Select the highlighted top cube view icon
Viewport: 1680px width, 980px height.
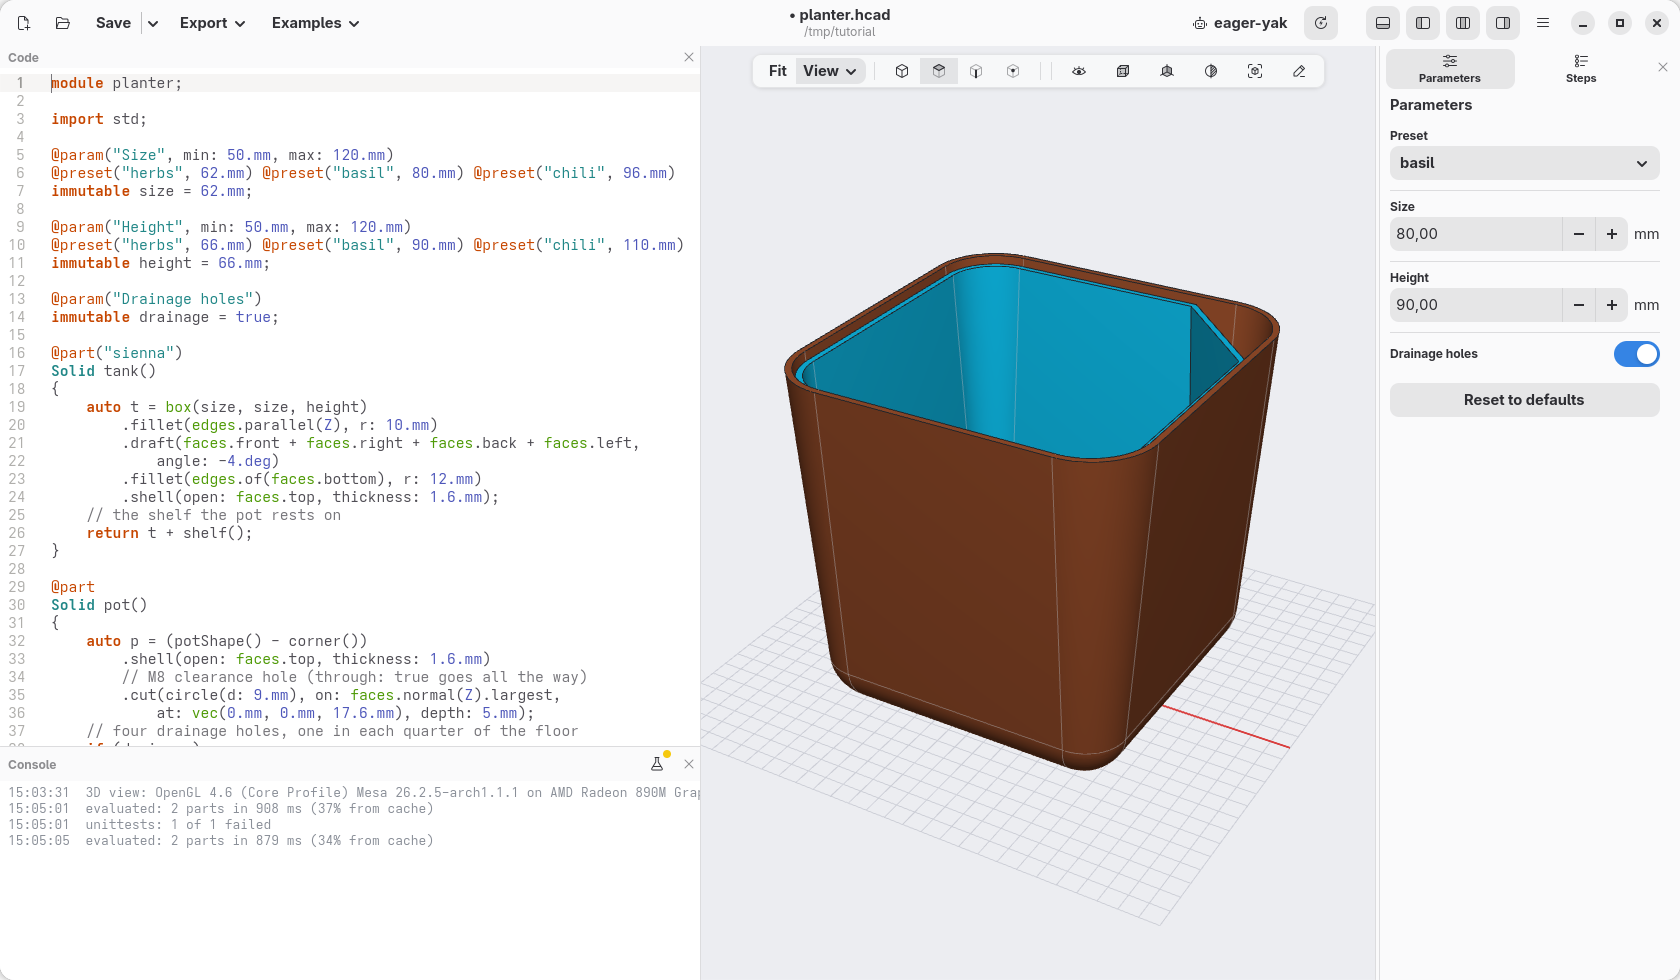tap(939, 71)
